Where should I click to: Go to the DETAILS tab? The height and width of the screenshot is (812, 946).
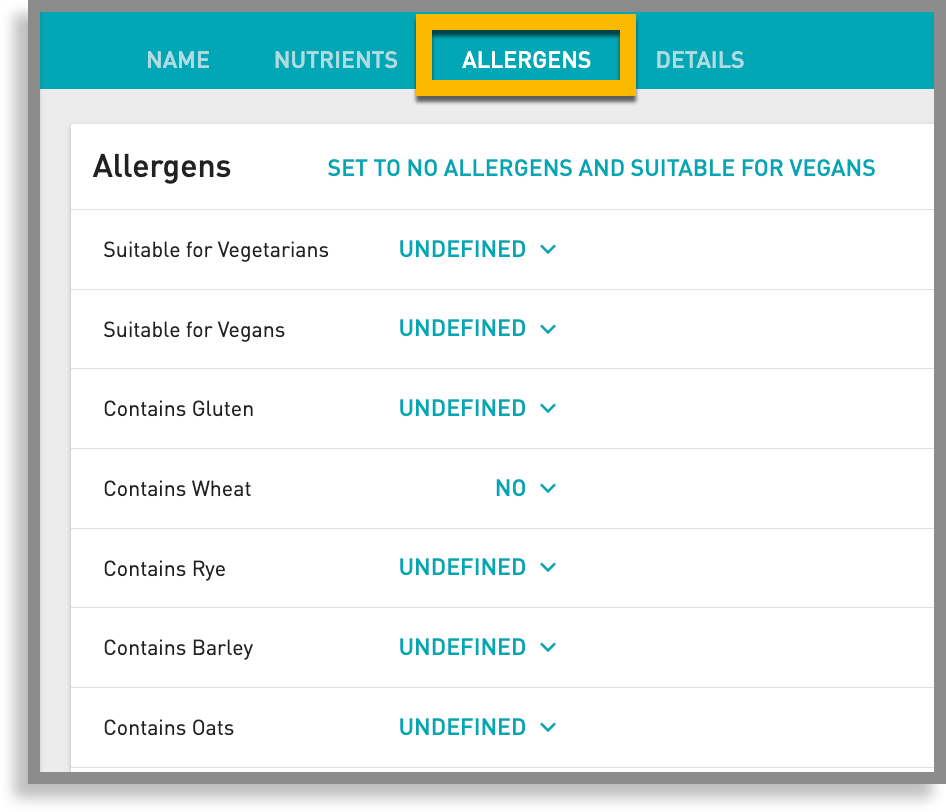[700, 60]
